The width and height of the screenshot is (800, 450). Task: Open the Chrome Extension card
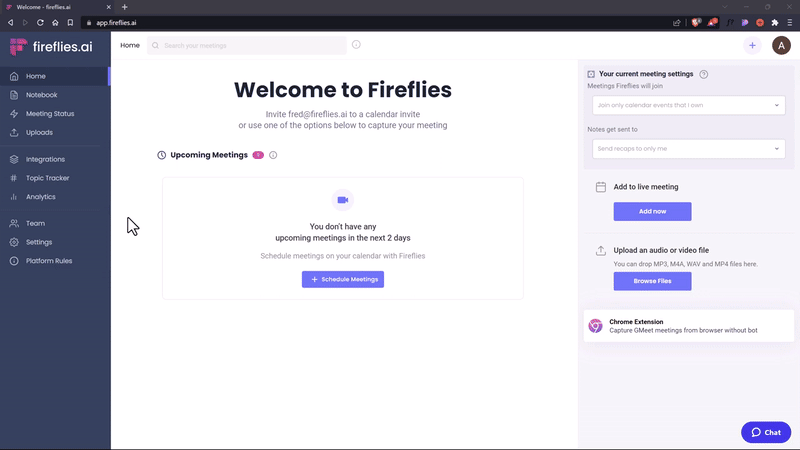click(688, 326)
